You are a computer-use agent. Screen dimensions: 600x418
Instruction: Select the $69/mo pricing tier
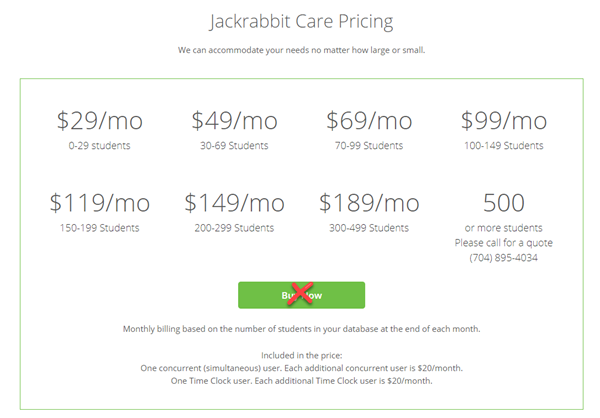(x=369, y=121)
